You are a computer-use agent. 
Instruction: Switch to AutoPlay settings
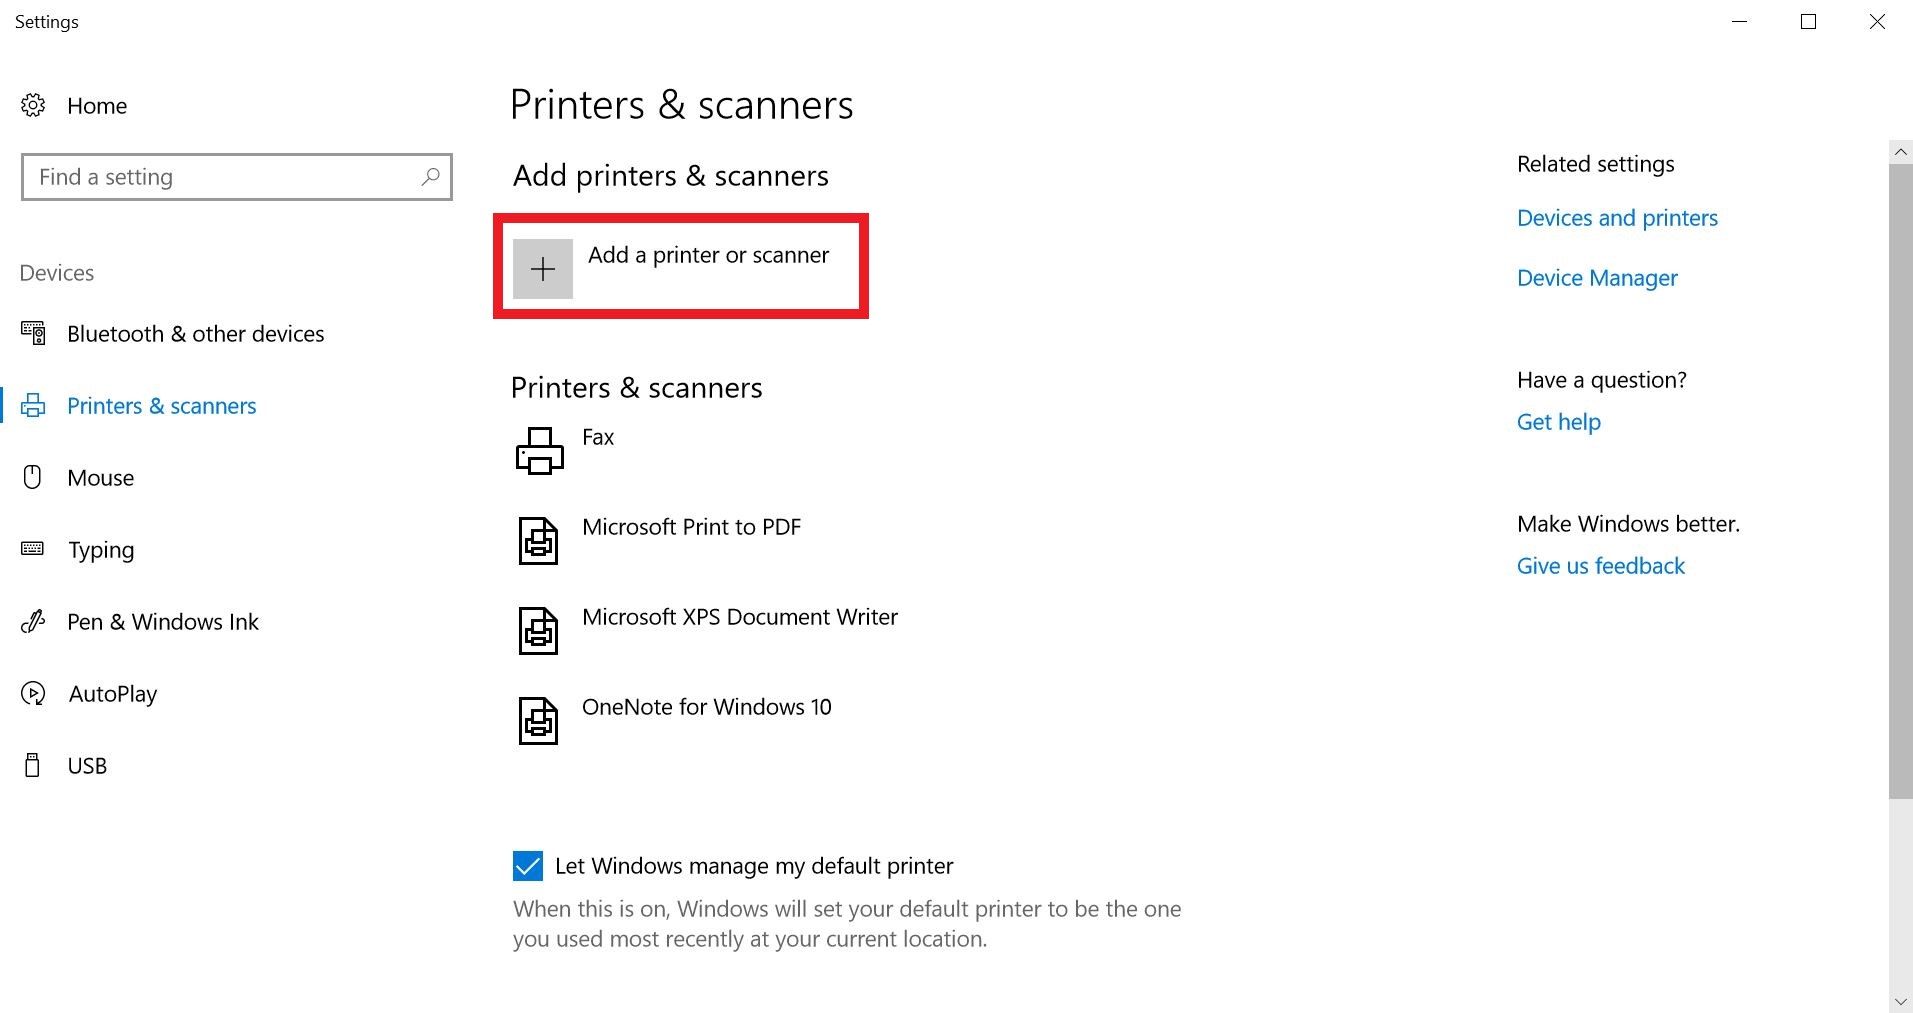click(112, 694)
